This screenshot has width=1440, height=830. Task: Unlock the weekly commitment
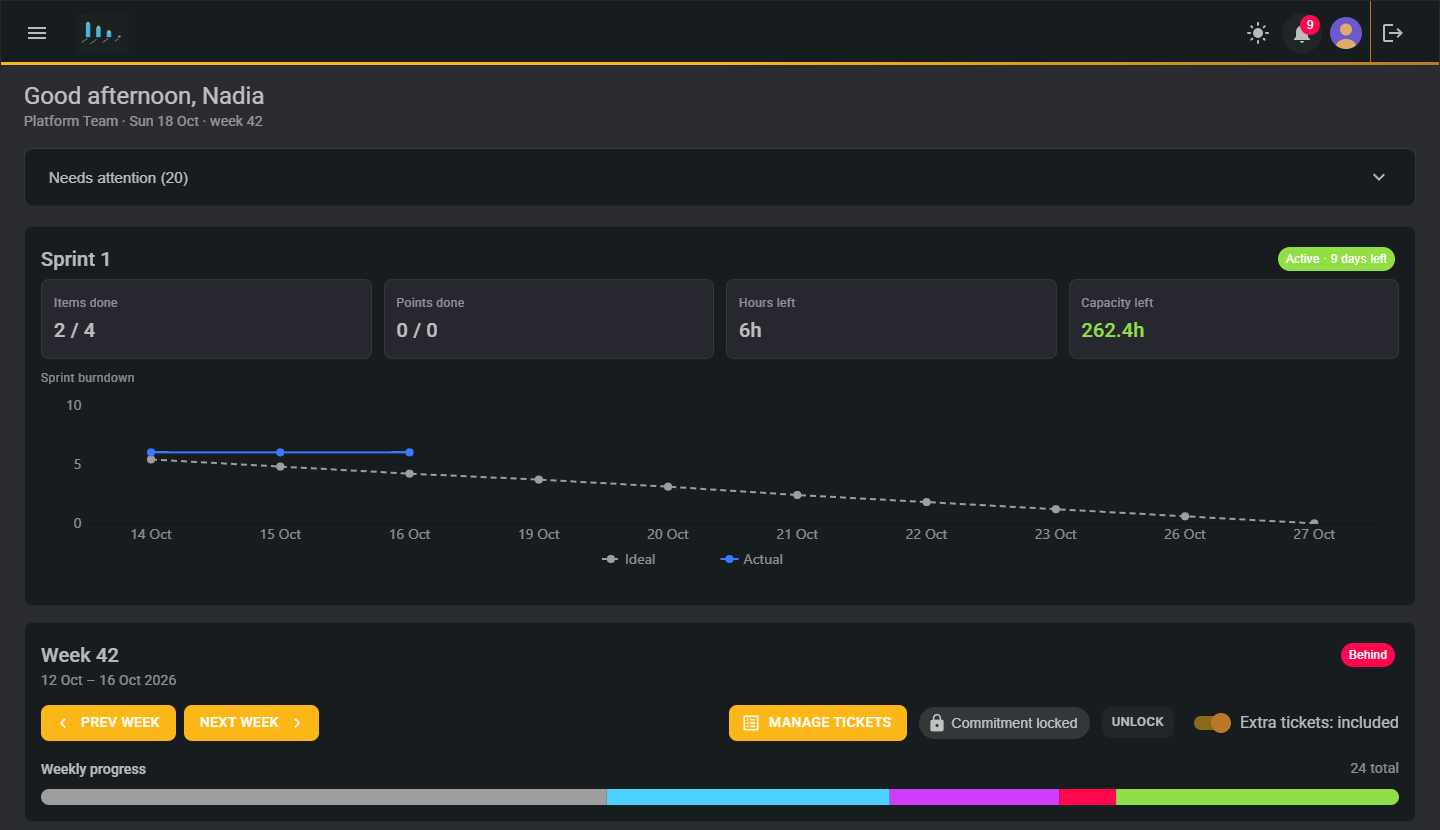coord(1138,722)
